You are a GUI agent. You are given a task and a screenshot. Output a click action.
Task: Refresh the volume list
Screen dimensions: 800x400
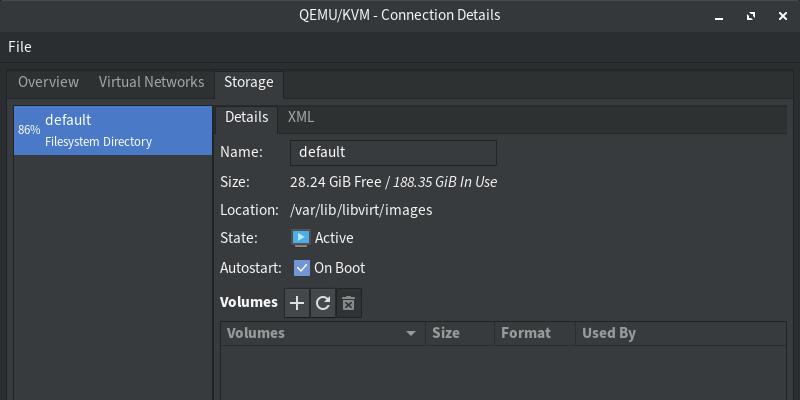(x=323, y=303)
